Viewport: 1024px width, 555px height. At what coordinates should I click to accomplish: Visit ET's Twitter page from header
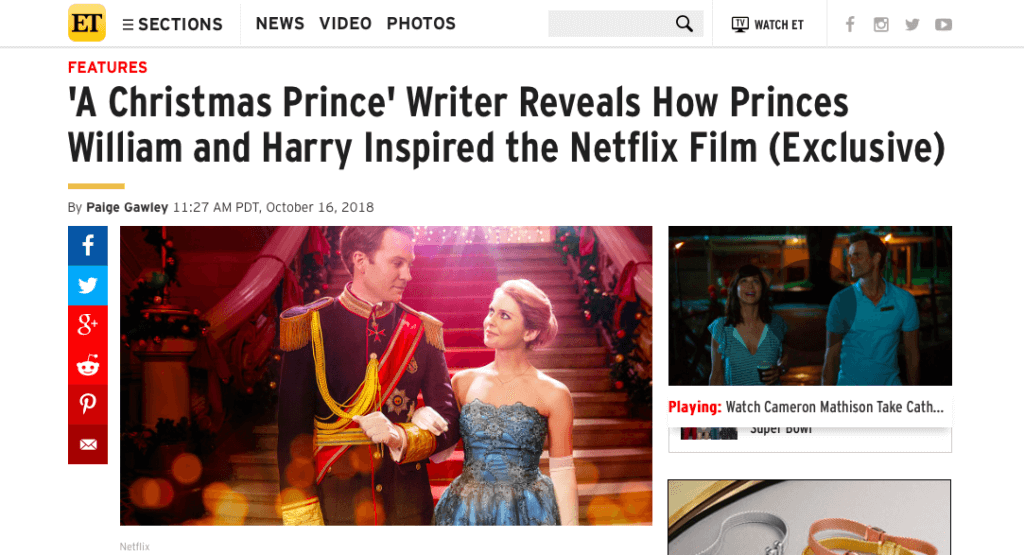912,24
